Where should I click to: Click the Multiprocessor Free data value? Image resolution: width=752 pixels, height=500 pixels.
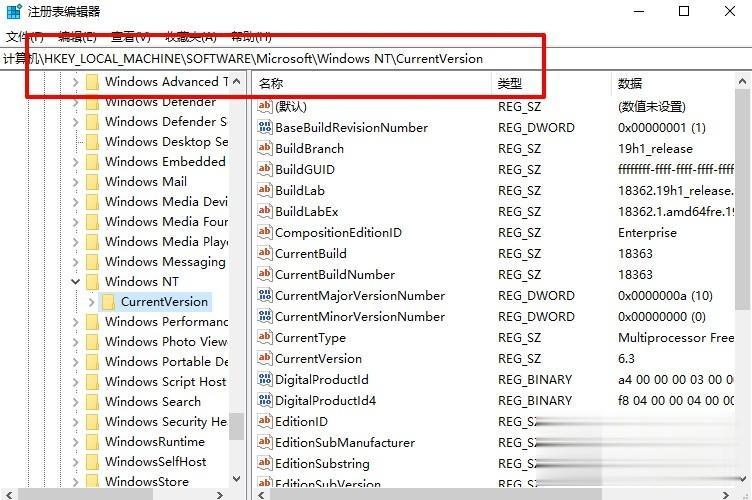676,337
